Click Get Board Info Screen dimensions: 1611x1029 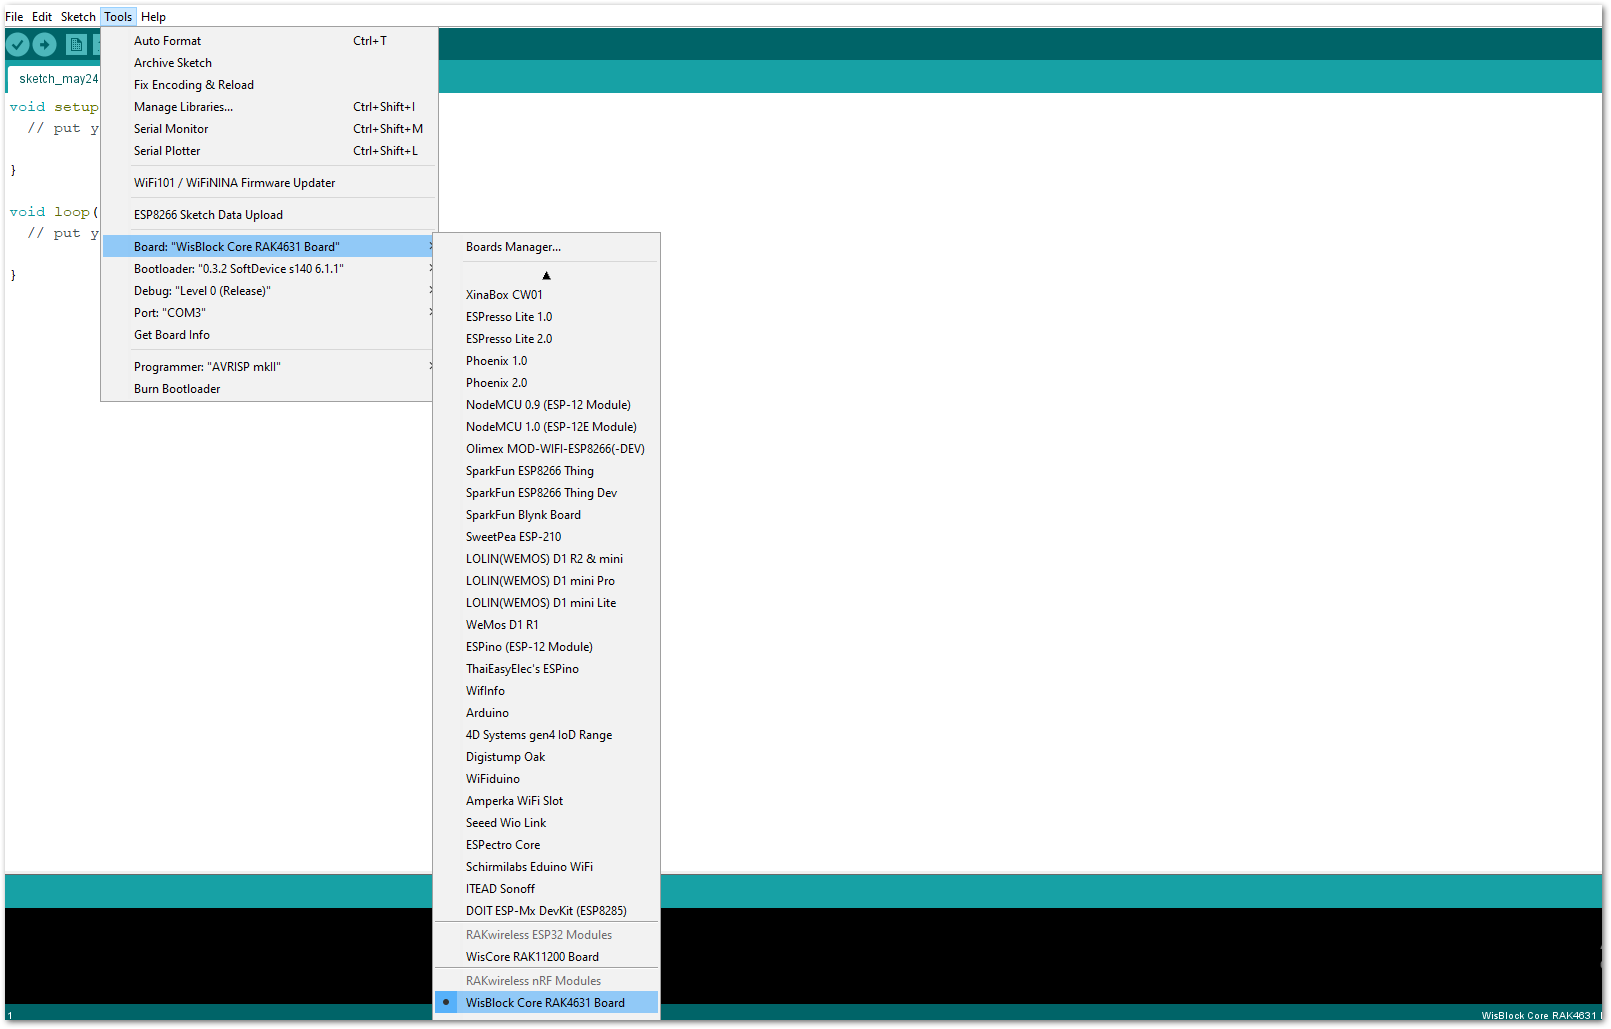[269, 335]
